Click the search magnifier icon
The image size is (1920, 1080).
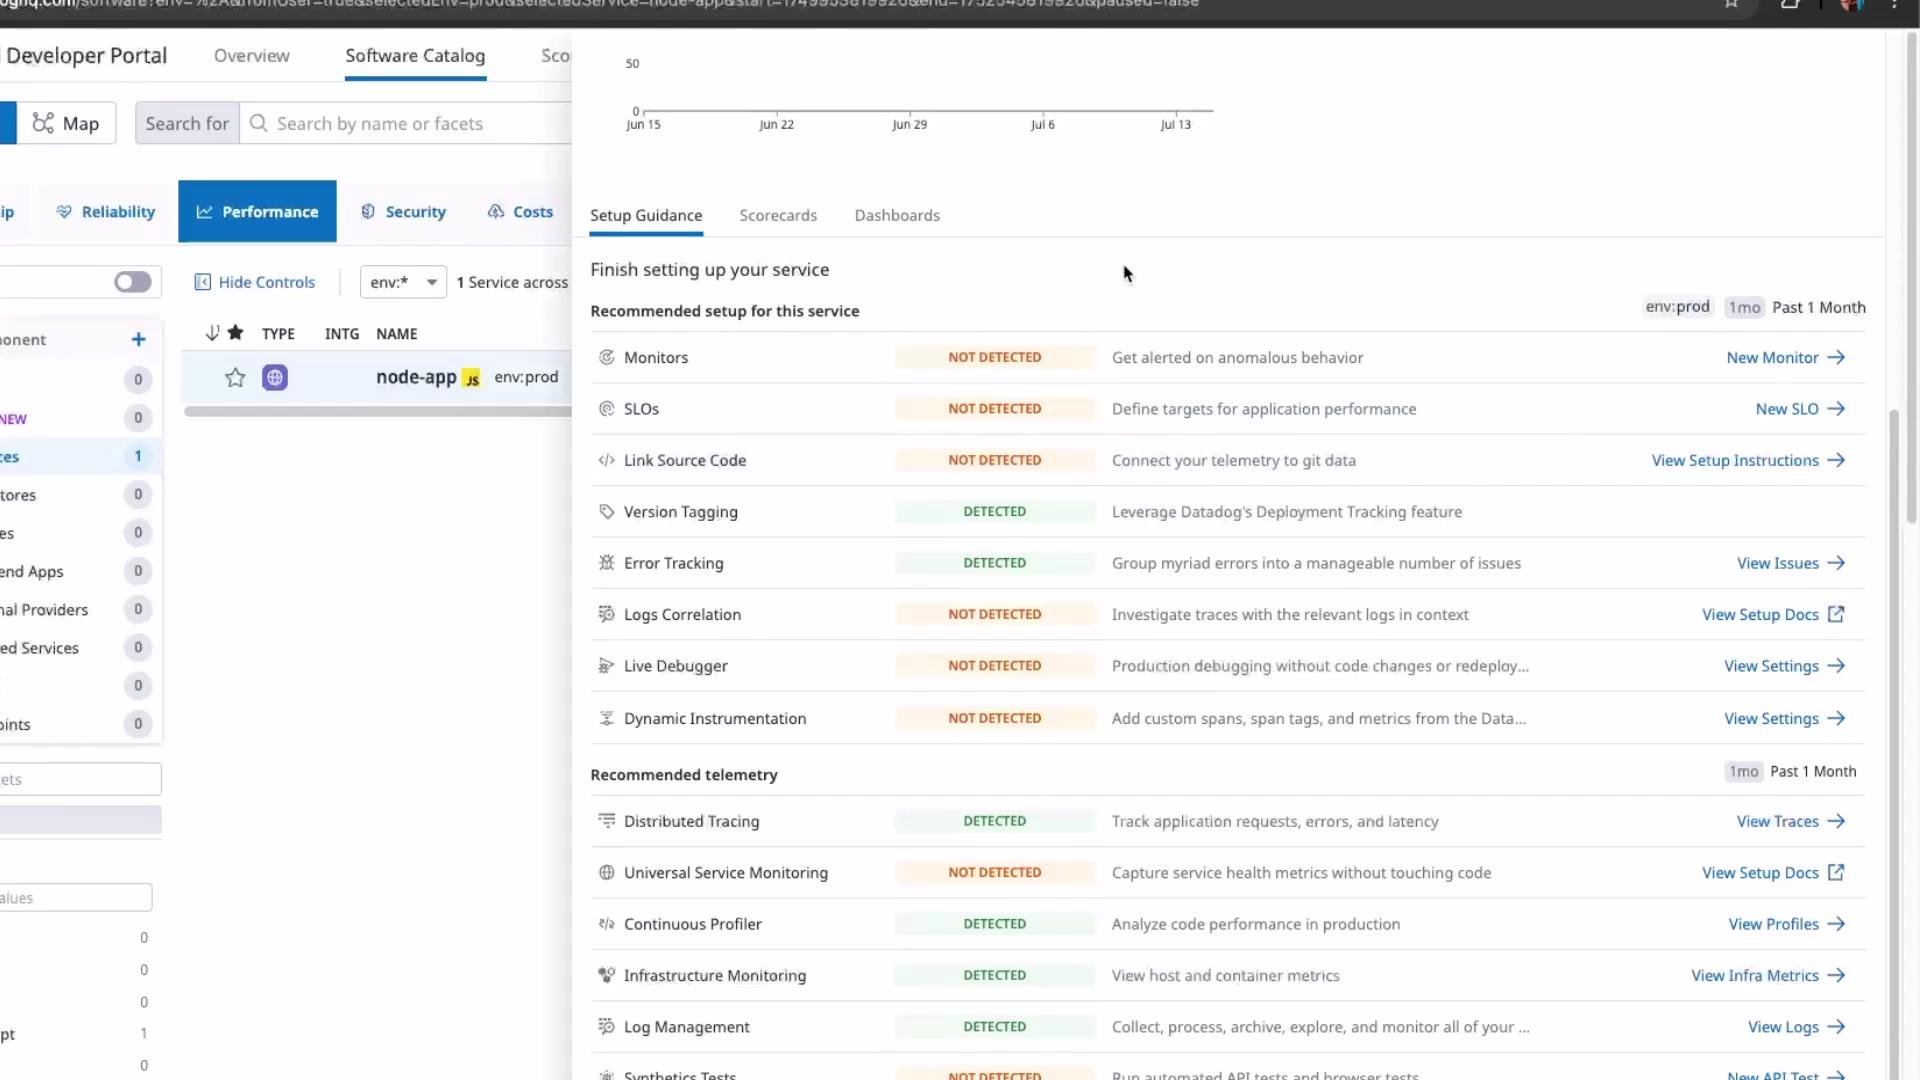[x=258, y=123]
